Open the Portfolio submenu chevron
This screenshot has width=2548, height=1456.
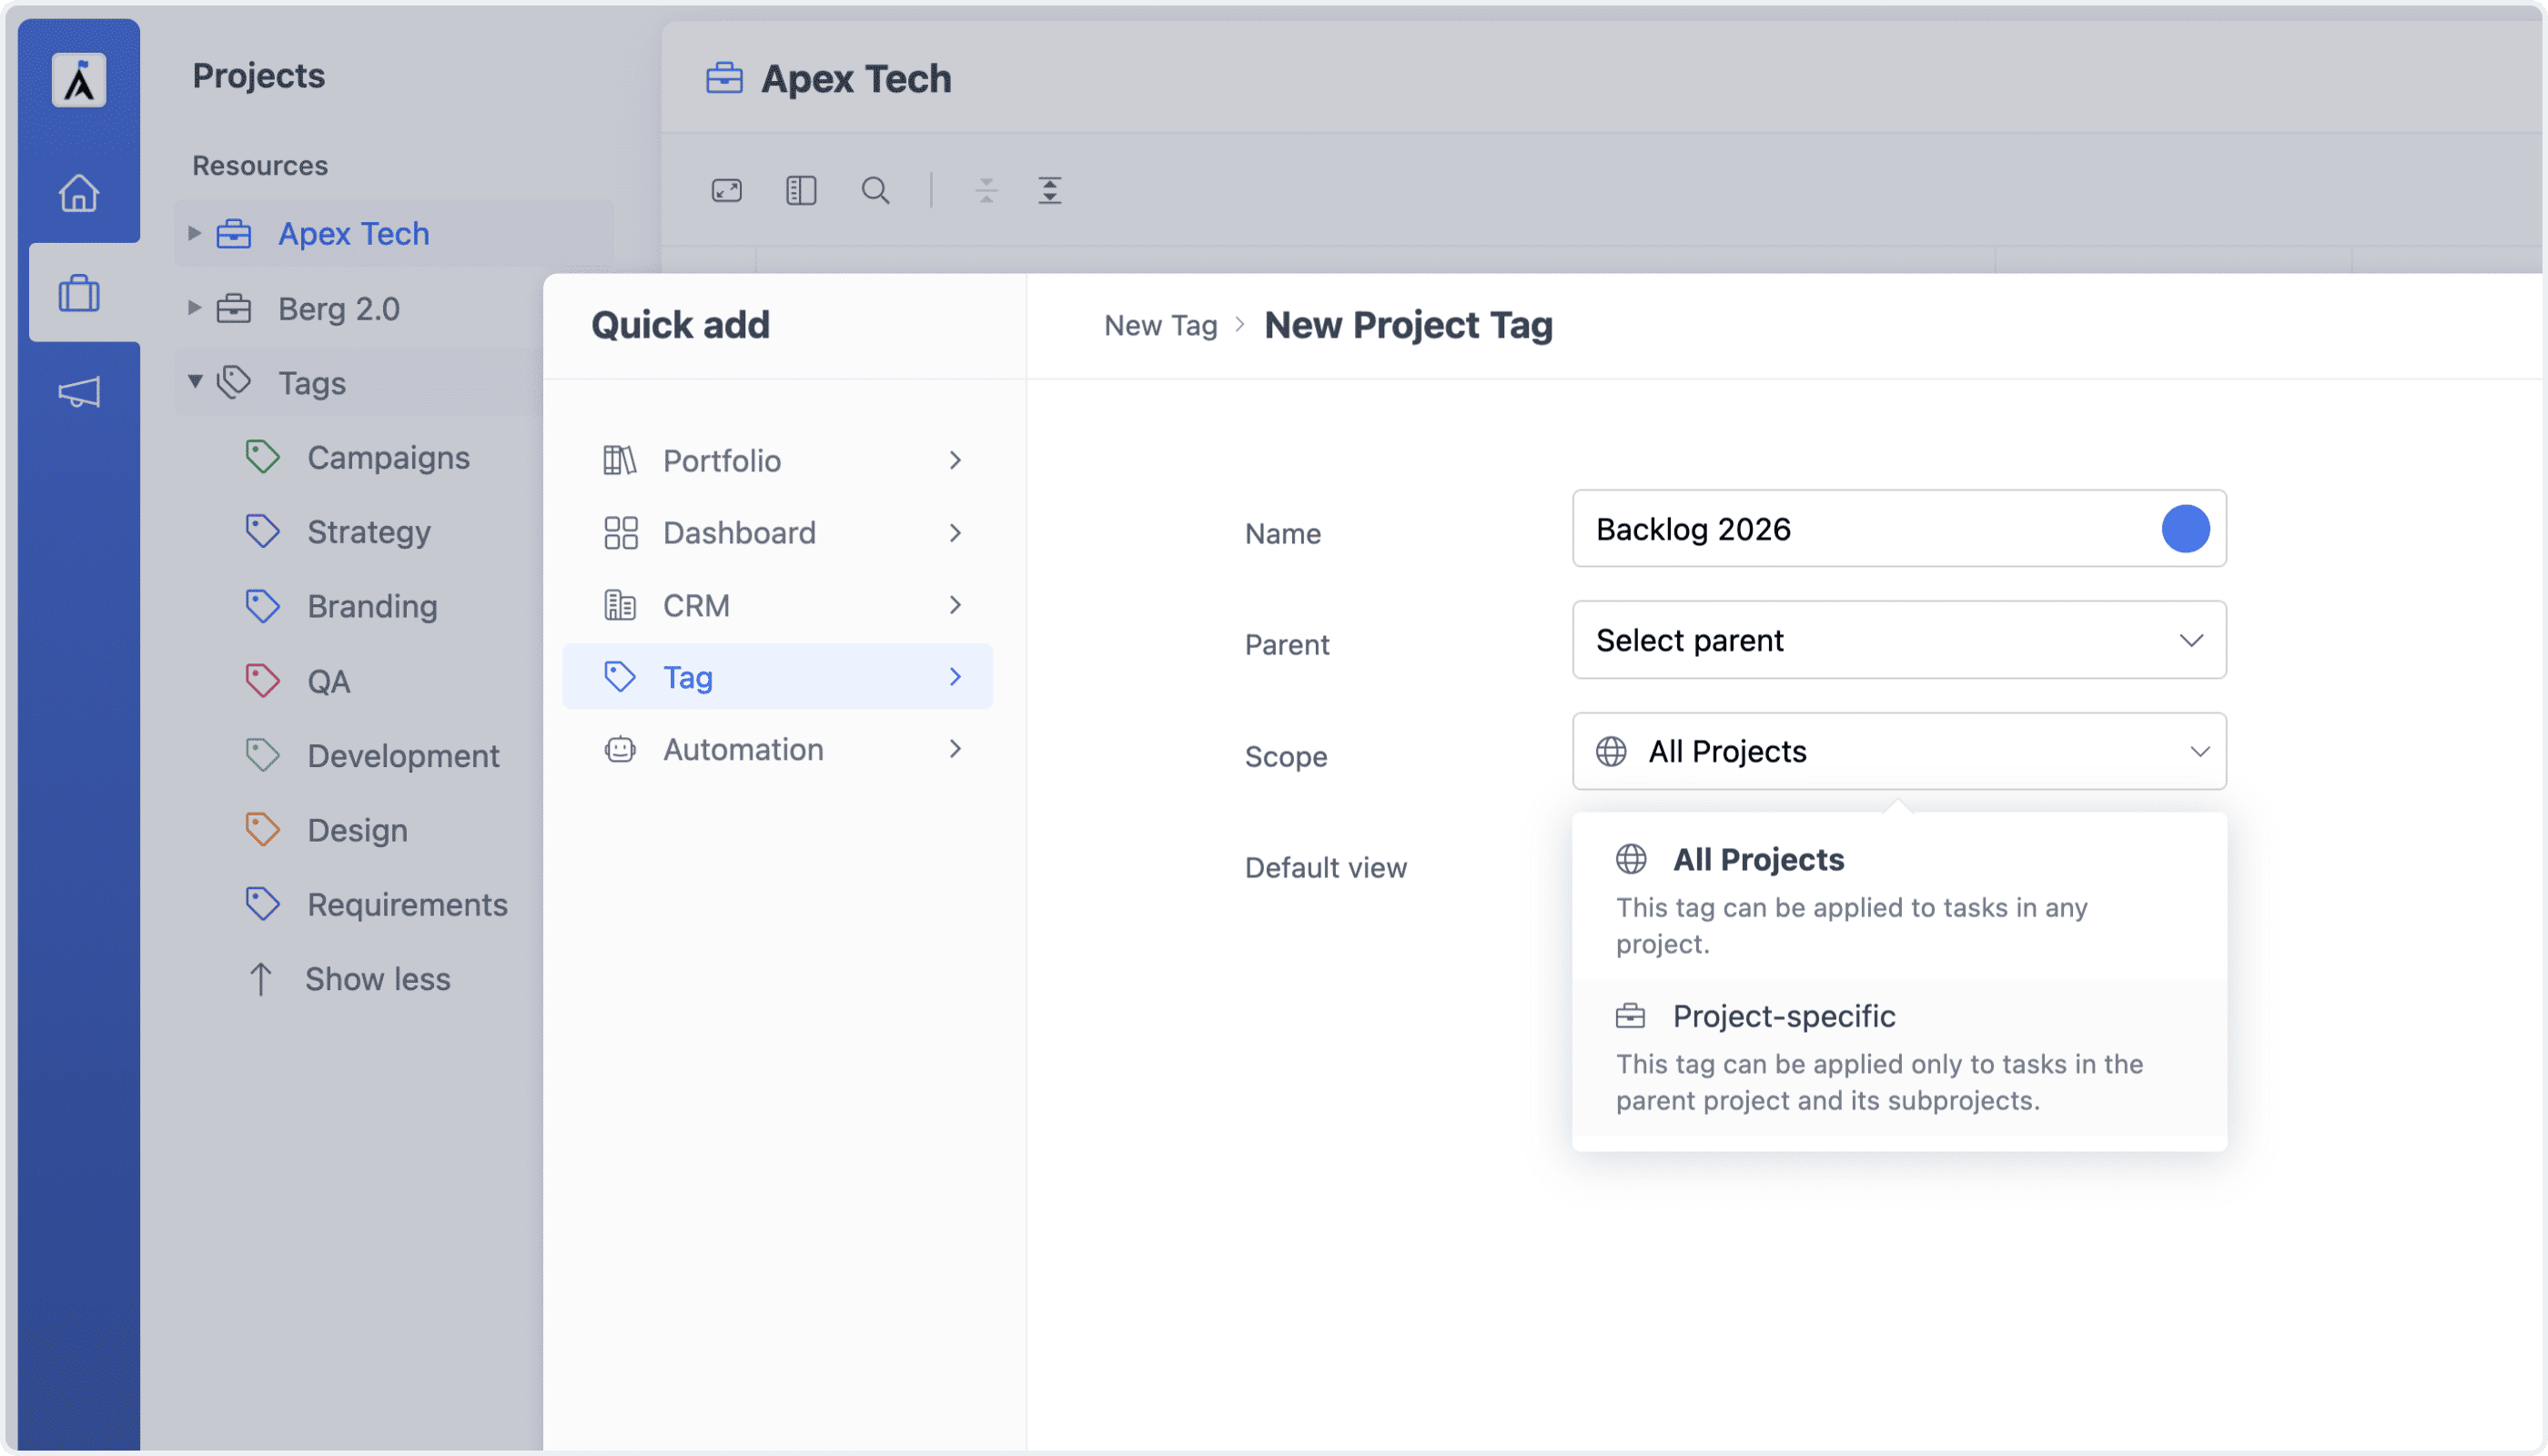click(955, 460)
